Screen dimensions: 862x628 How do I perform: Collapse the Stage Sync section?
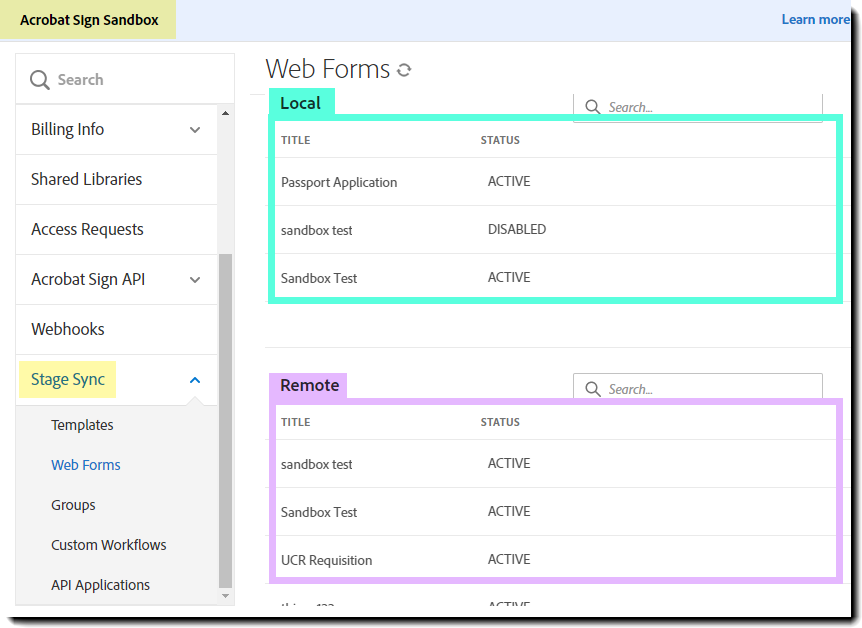(x=195, y=380)
